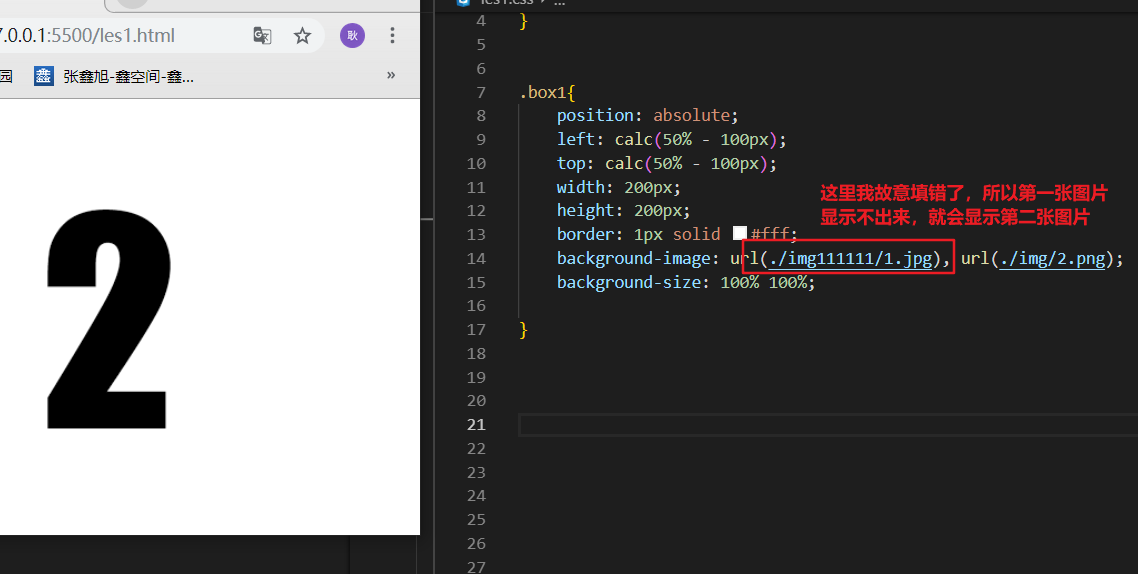The width and height of the screenshot is (1138, 574).
Task: Open the purple Chrome profile avatar
Action: click(352, 36)
